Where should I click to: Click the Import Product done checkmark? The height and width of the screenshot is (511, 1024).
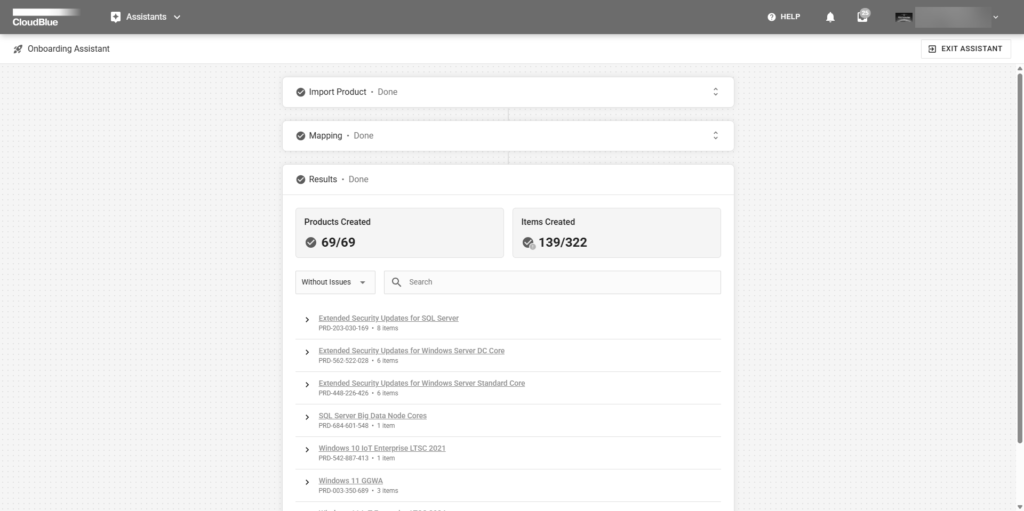coord(300,92)
